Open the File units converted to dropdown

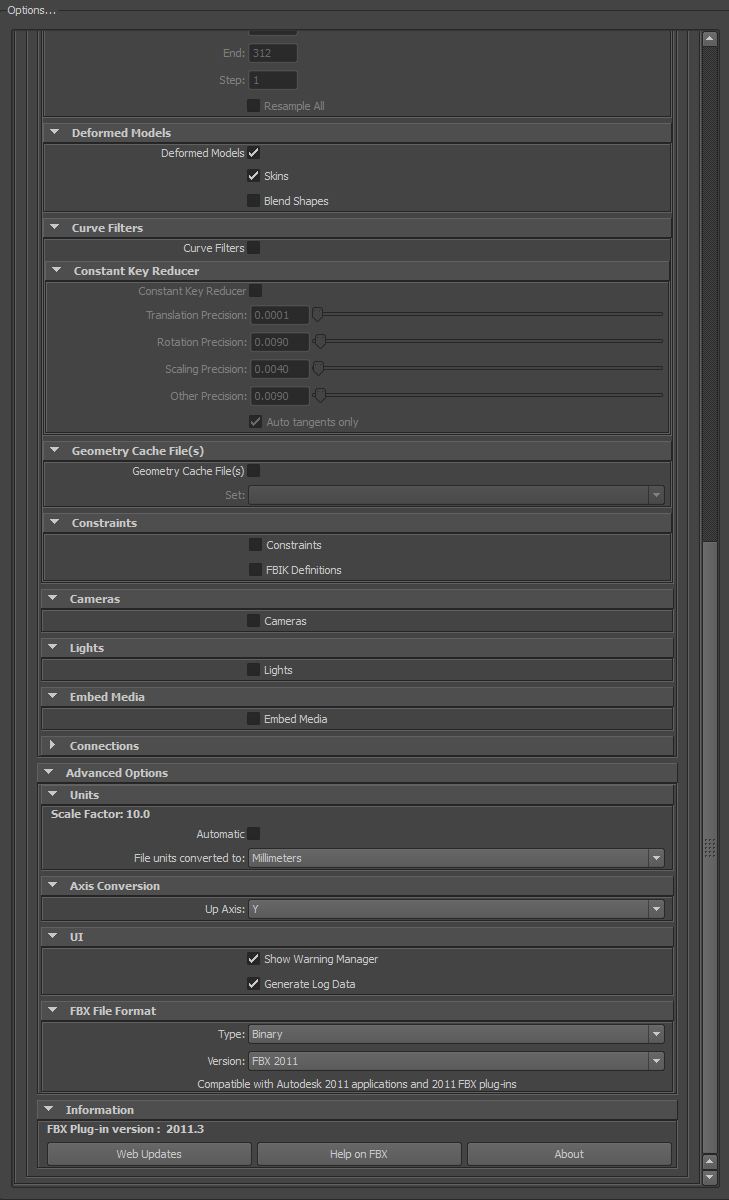click(x=456, y=858)
